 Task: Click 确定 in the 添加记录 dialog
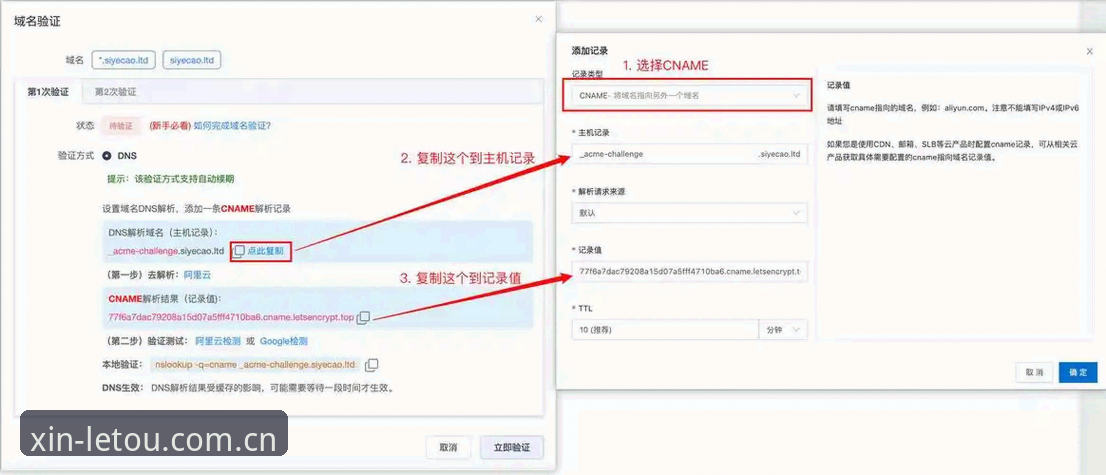click(1078, 373)
